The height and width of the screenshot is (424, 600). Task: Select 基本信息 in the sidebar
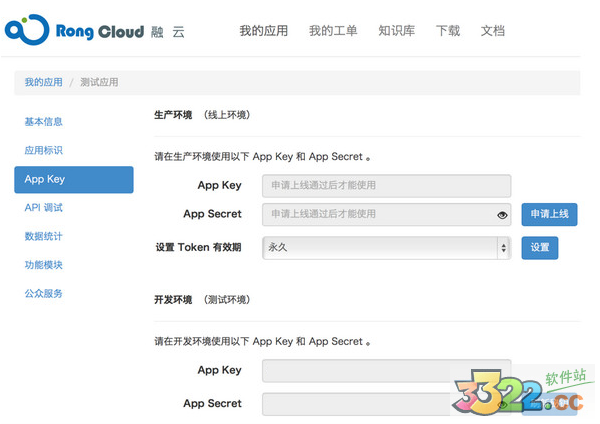(x=44, y=122)
